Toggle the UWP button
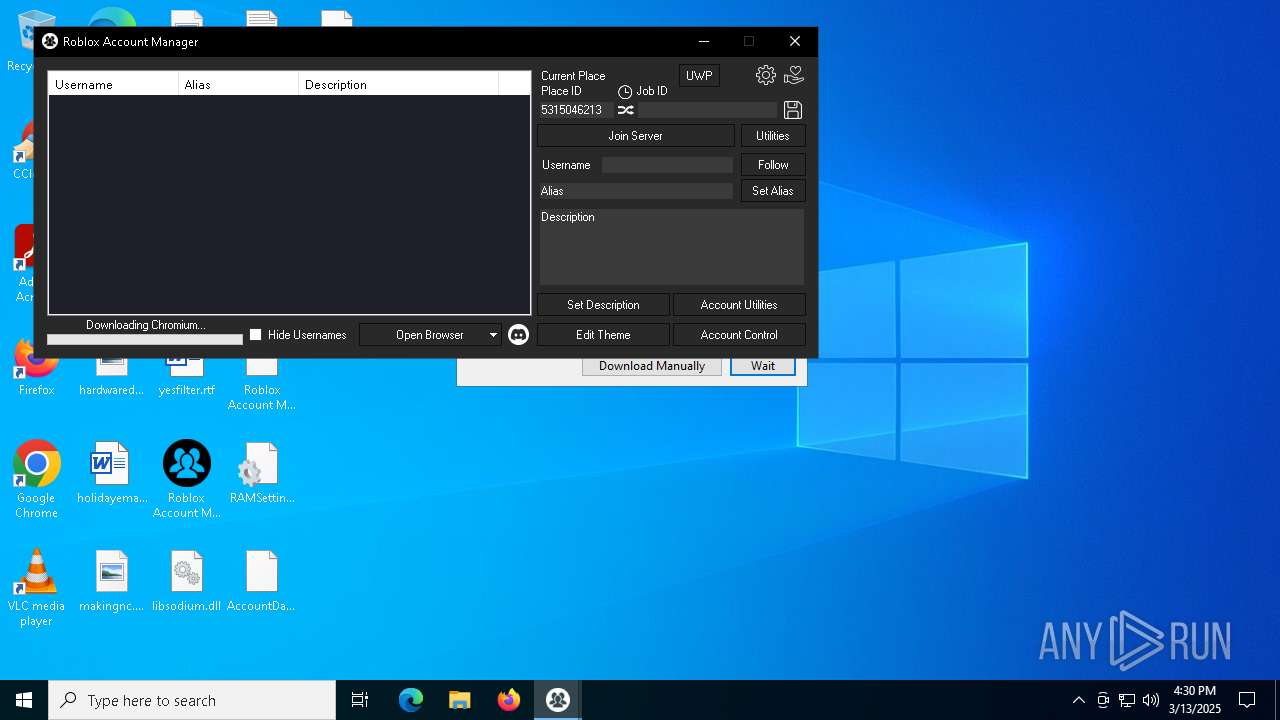 click(699, 76)
